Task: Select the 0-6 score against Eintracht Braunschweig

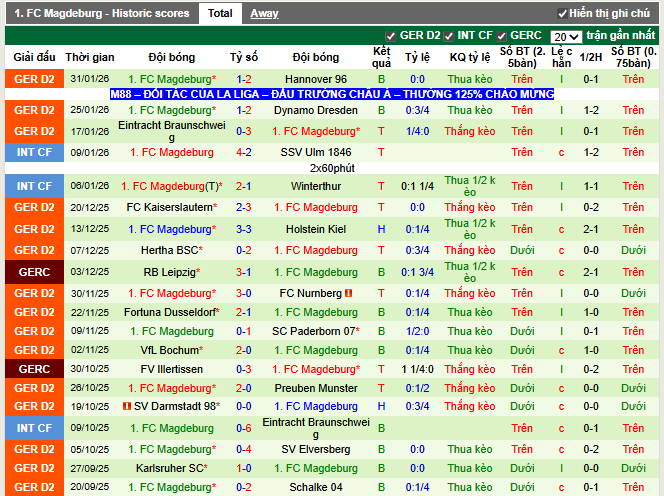Action: [243, 428]
